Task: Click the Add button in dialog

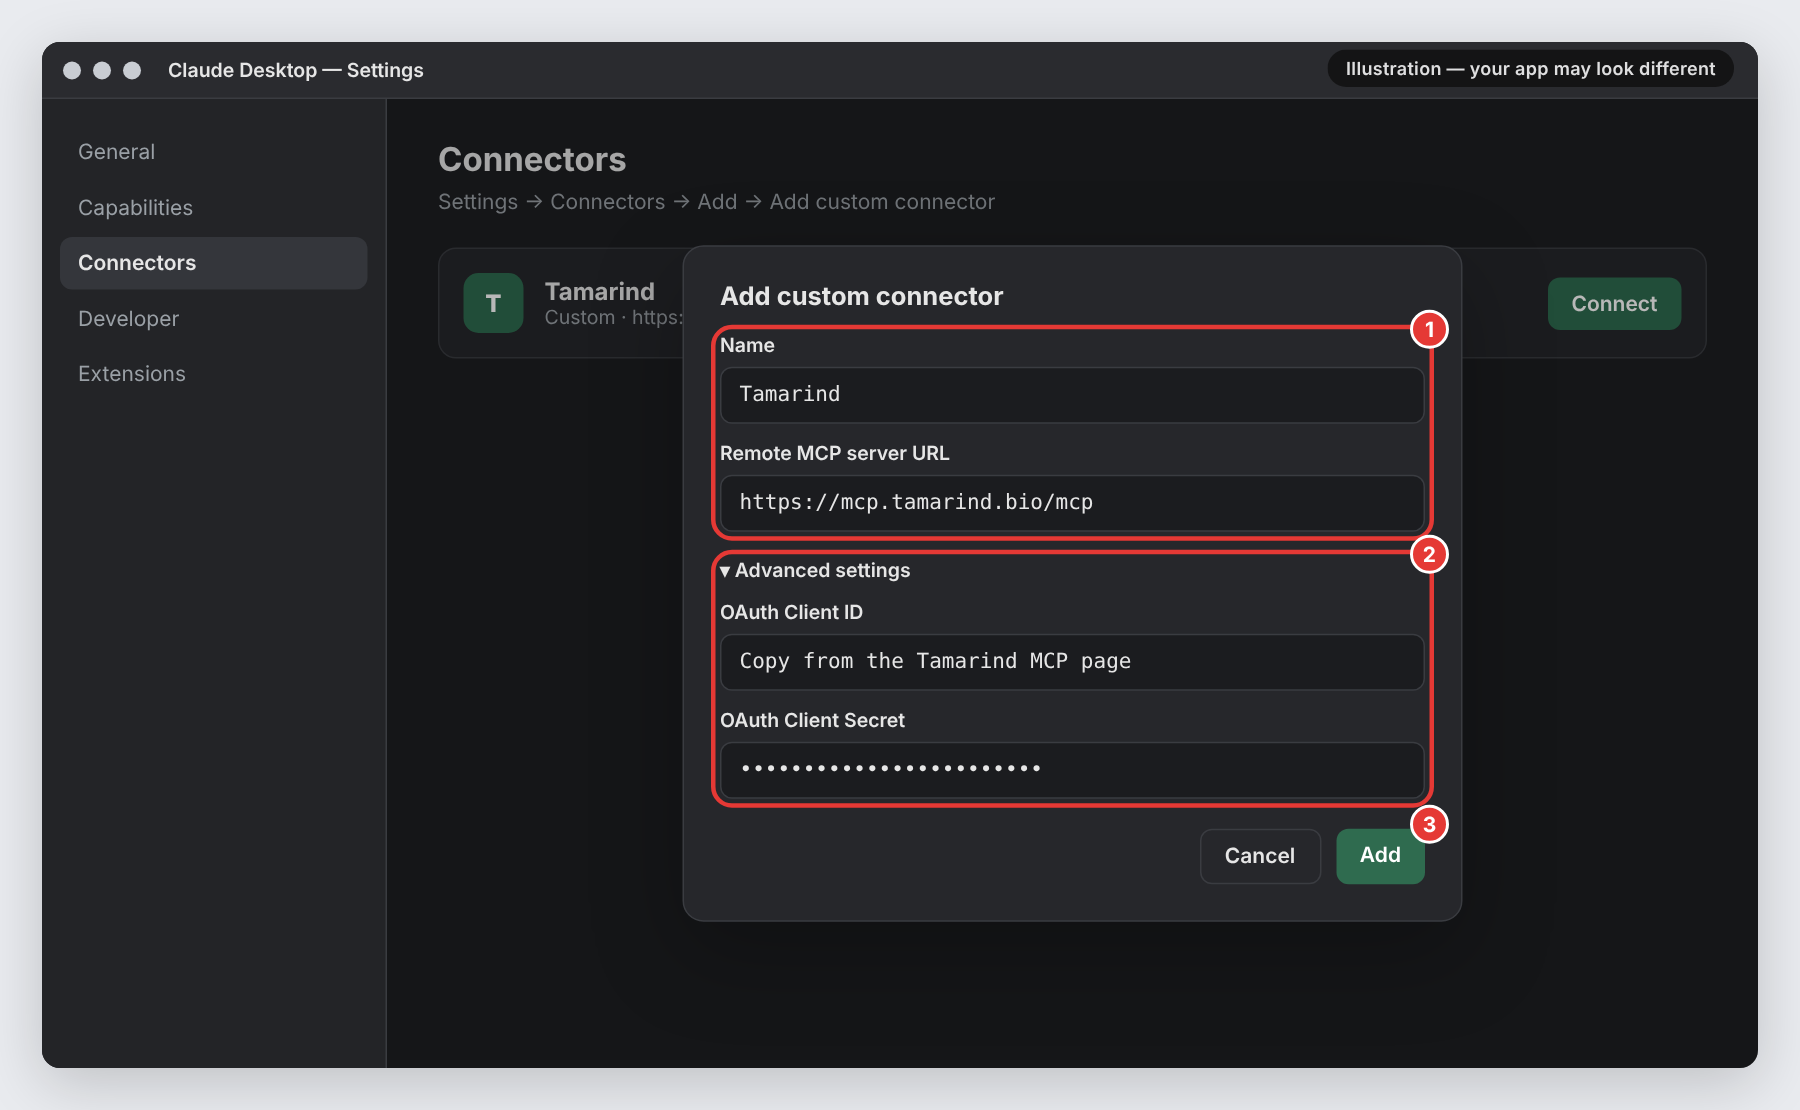Action: (x=1380, y=855)
